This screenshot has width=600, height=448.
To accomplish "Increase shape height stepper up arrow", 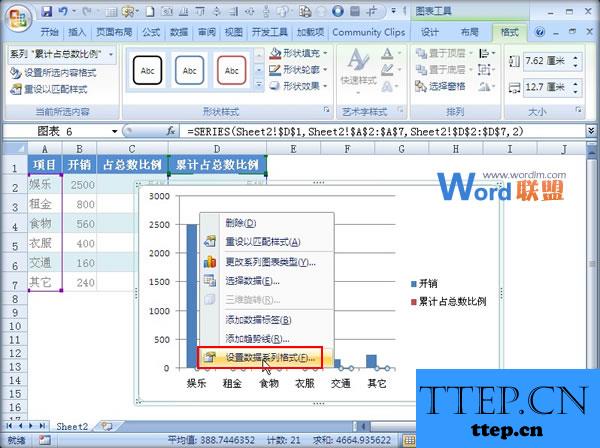I will point(576,57).
